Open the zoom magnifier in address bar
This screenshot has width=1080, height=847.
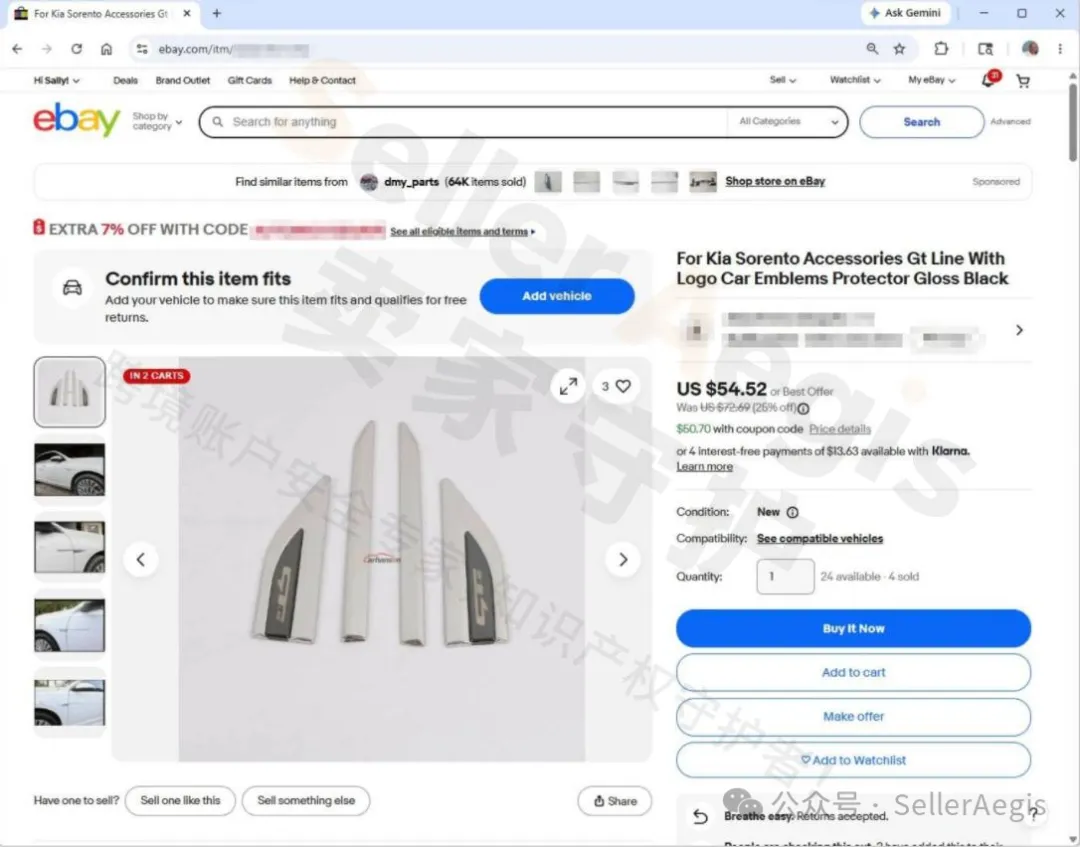pyautogui.click(x=872, y=49)
